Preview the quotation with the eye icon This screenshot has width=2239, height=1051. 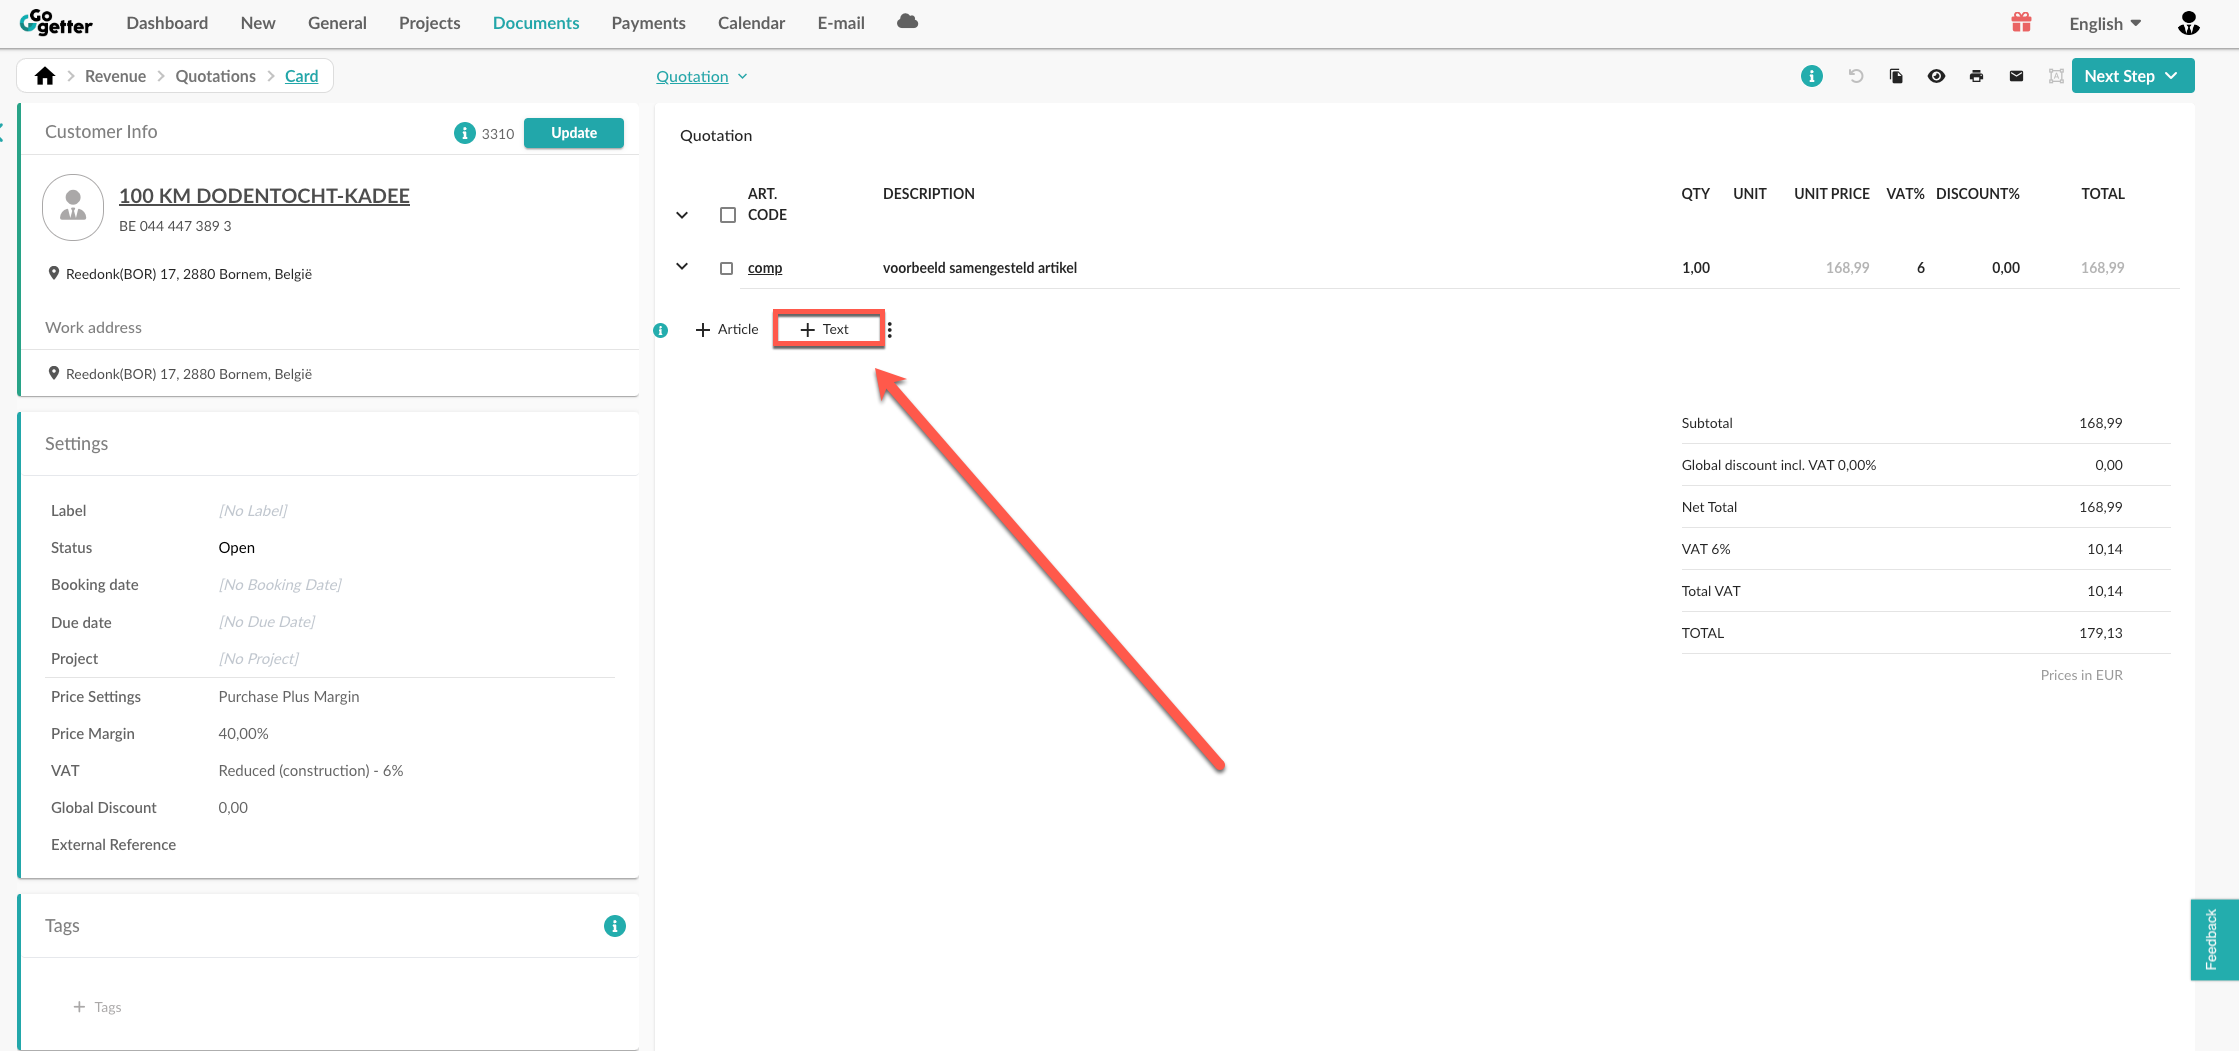[1936, 76]
